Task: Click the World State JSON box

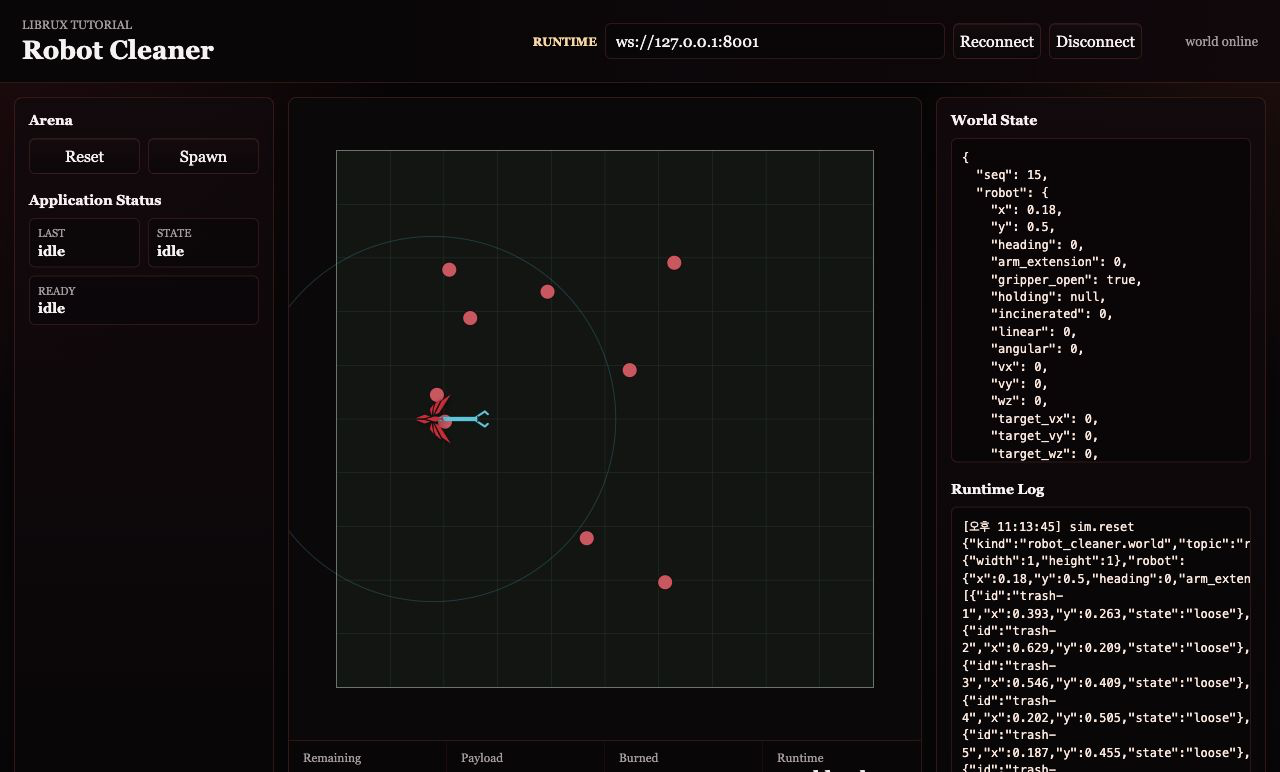Action: coord(1100,300)
